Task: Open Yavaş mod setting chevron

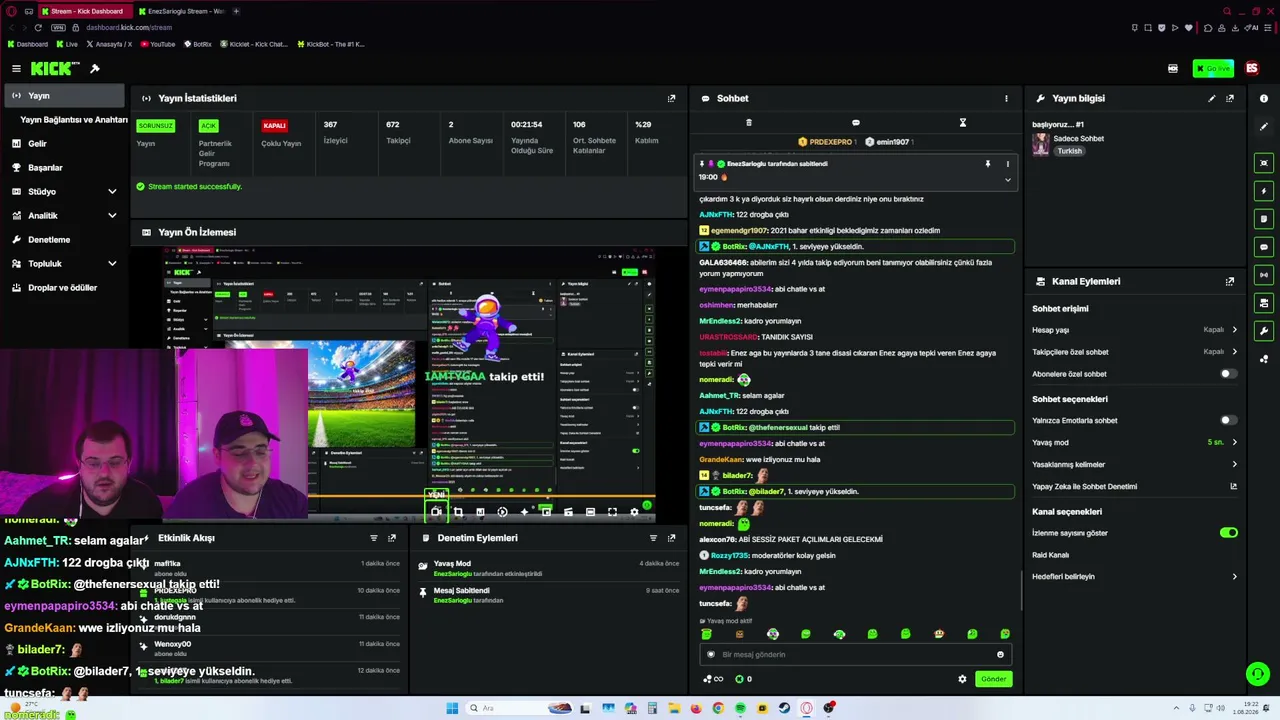Action: 1234,442
